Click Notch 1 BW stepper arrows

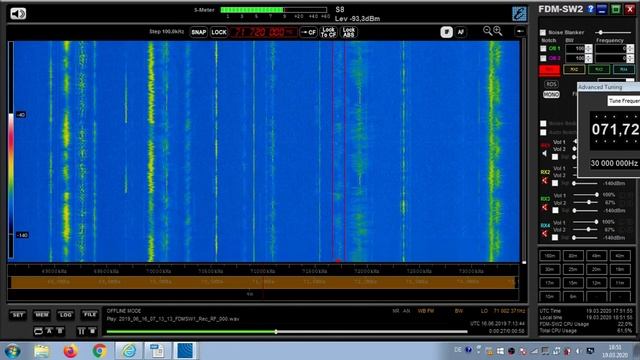(x=589, y=48)
